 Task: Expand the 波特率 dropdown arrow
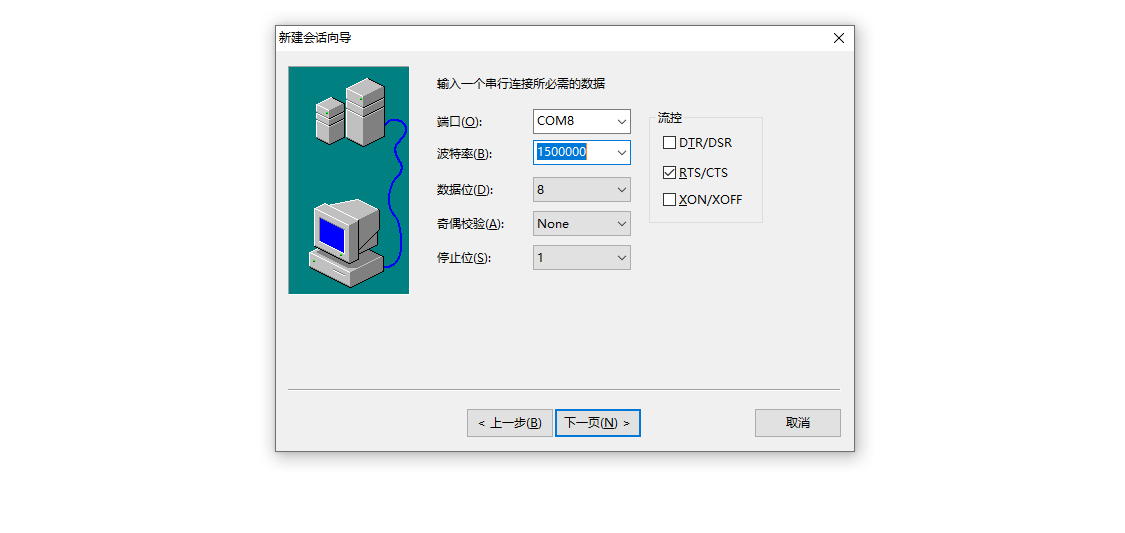tap(621, 152)
